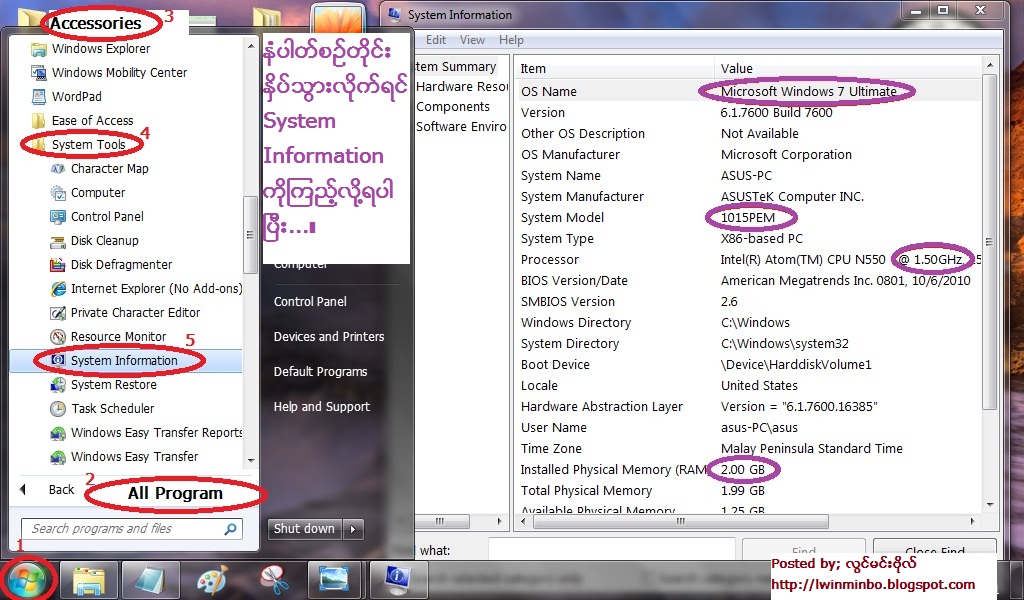Click Start menu list scroll down arrow
Viewport: 1024px width, 600px height.
pos(251,461)
